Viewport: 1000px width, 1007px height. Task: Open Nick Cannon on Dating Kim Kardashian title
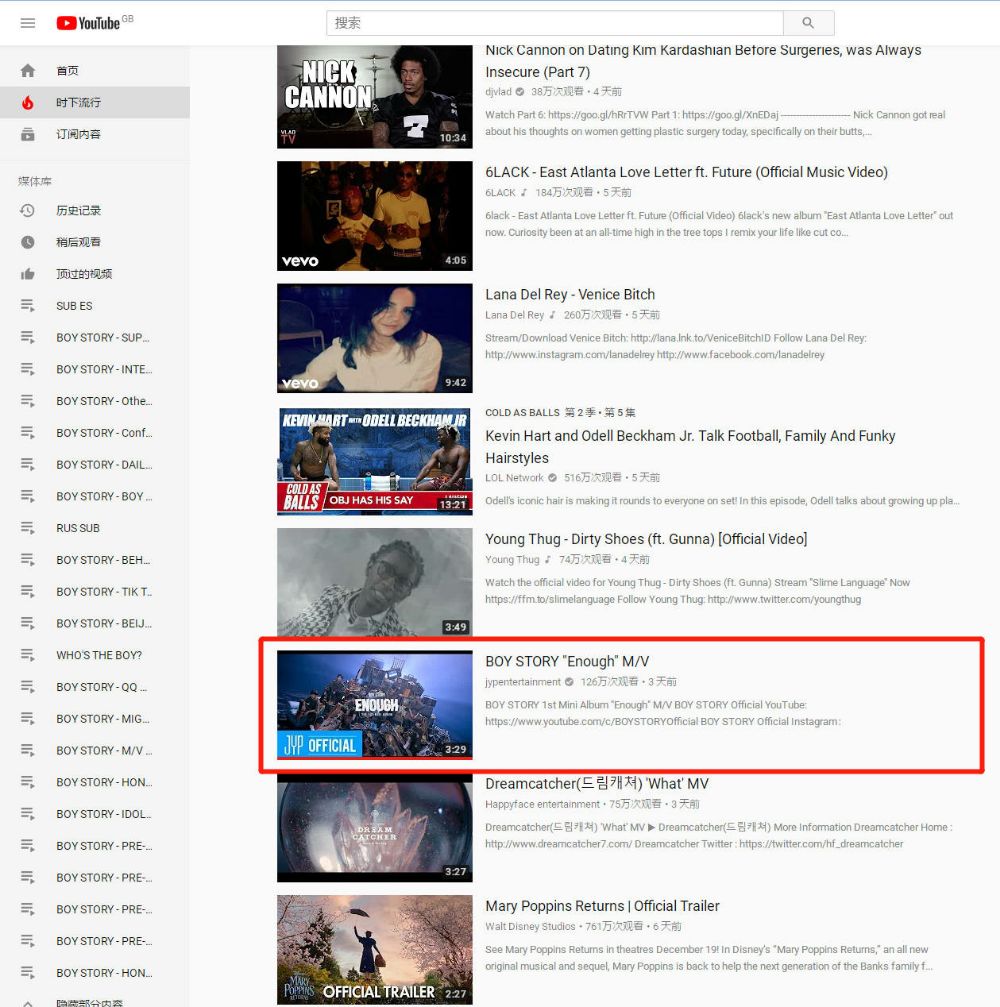coord(703,61)
